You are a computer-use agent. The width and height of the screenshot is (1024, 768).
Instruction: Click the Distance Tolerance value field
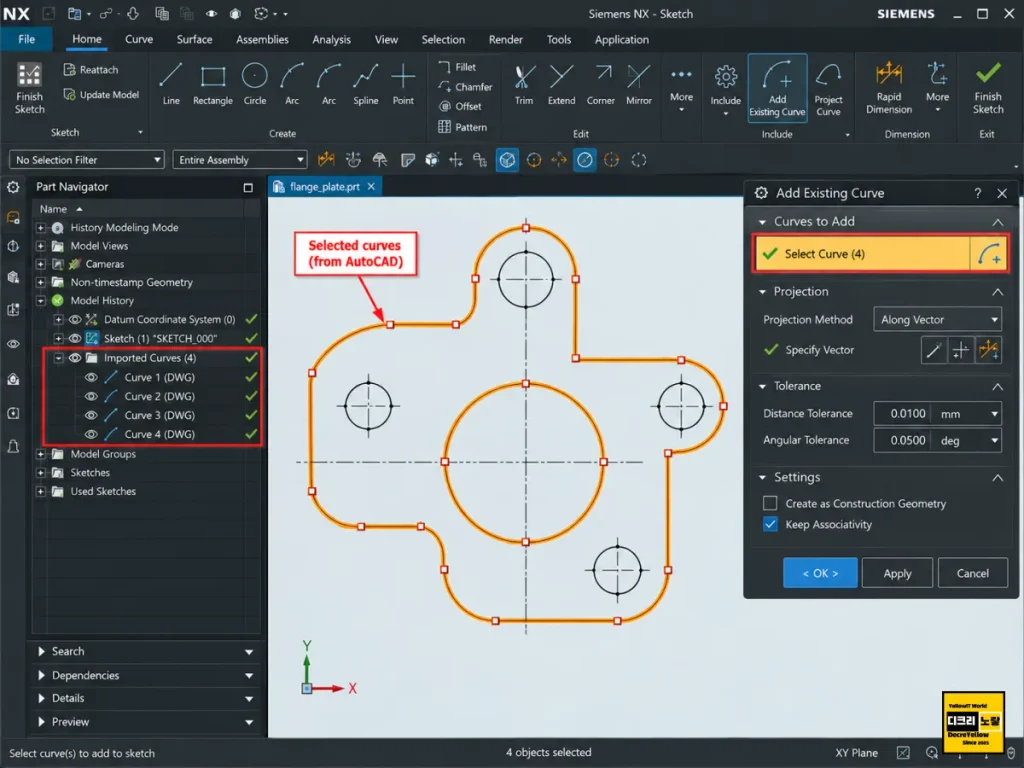pyautogui.click(x=903, y=413)
